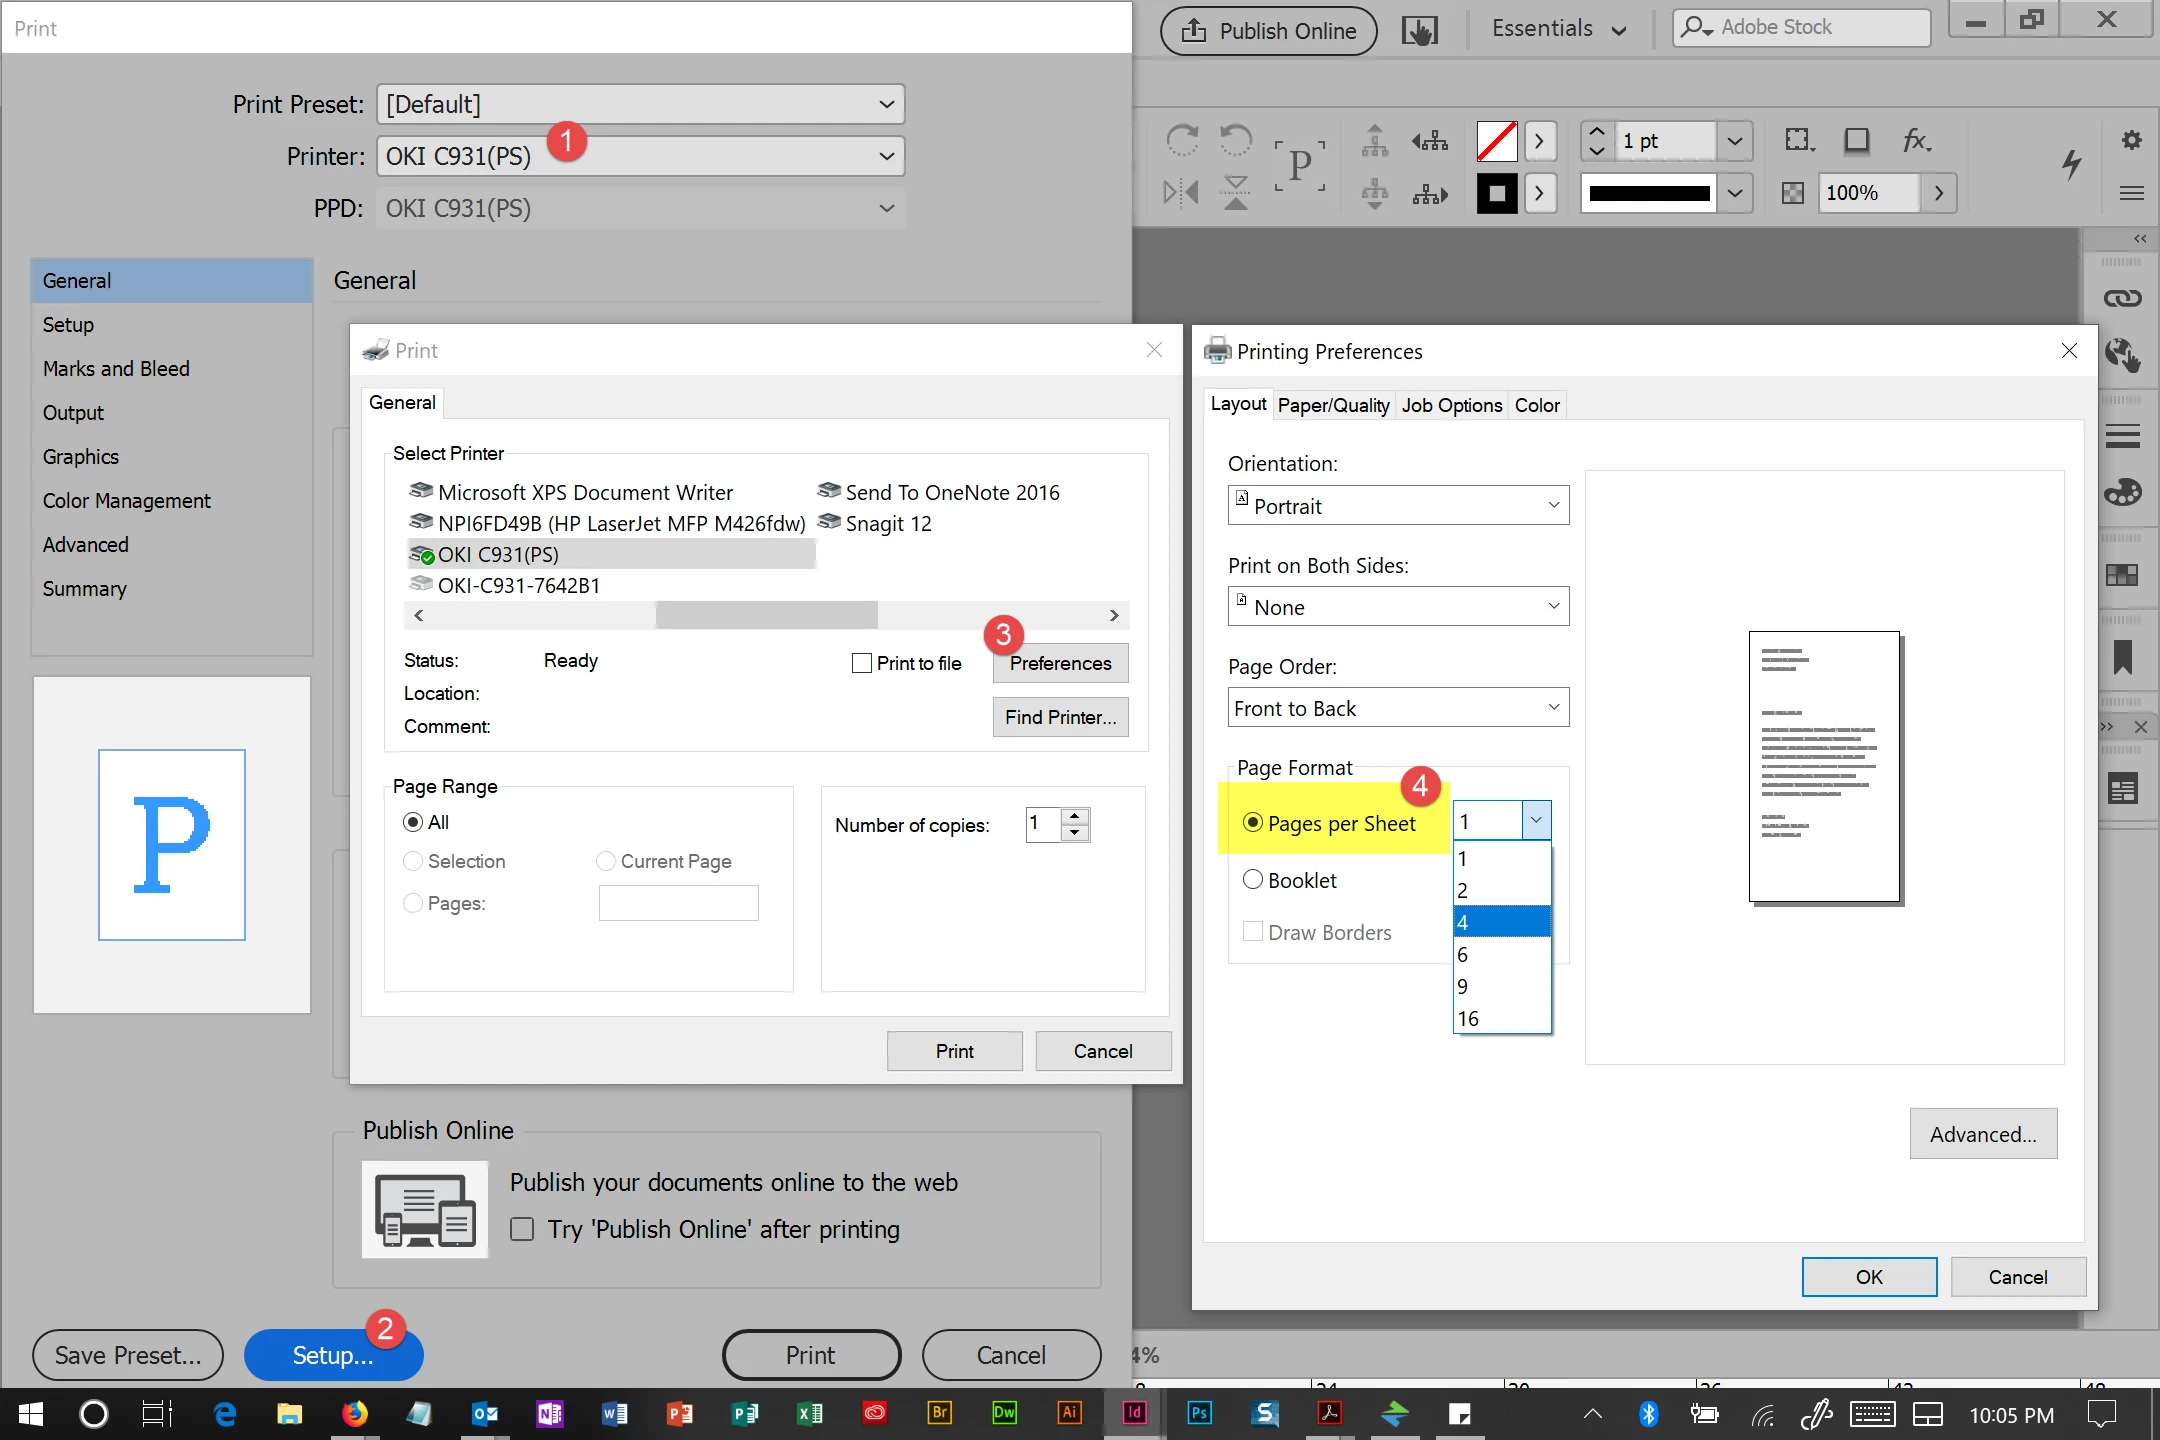Open the Links panel icon

click(x=2122, y=298)
